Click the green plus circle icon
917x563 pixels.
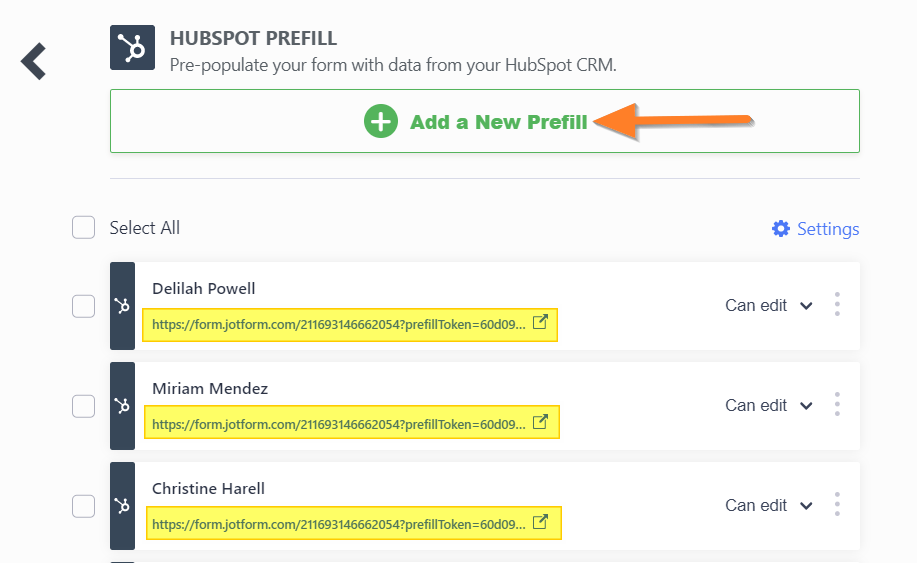(381, 122)
